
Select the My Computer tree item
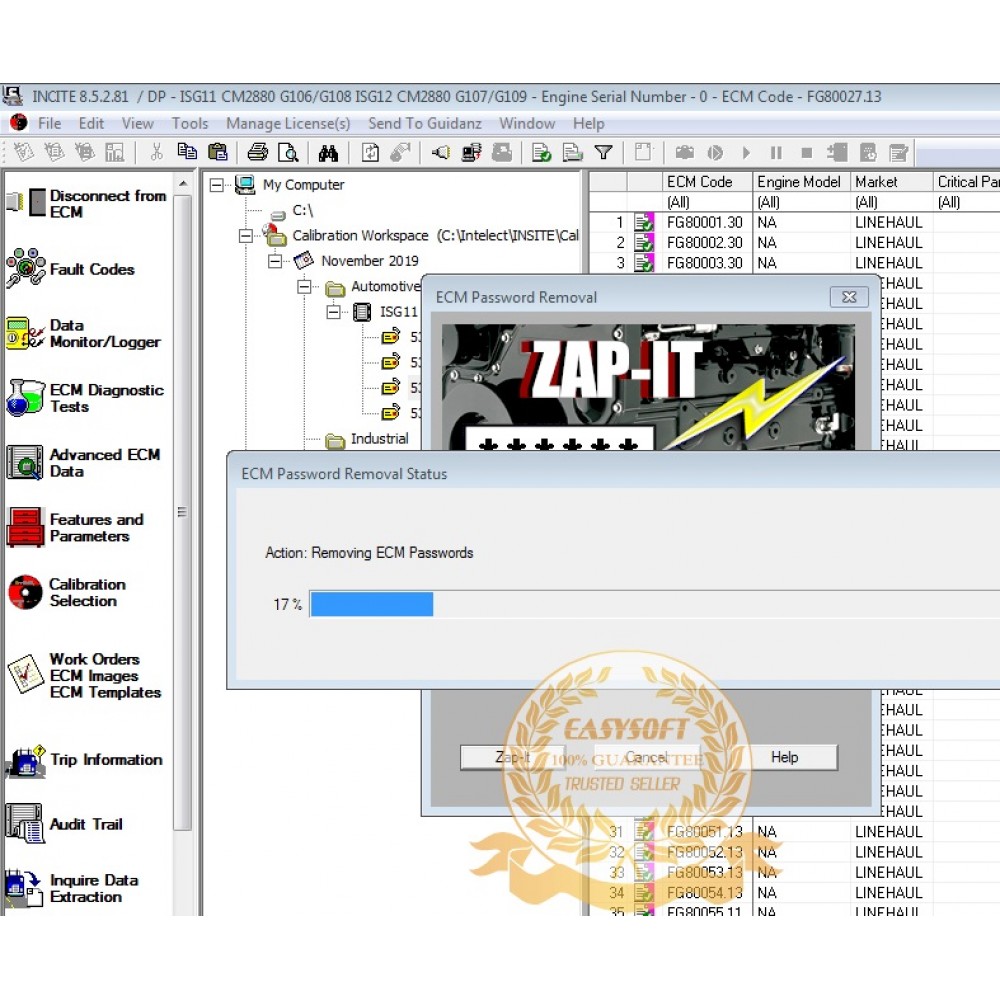[x=304, y=185]
